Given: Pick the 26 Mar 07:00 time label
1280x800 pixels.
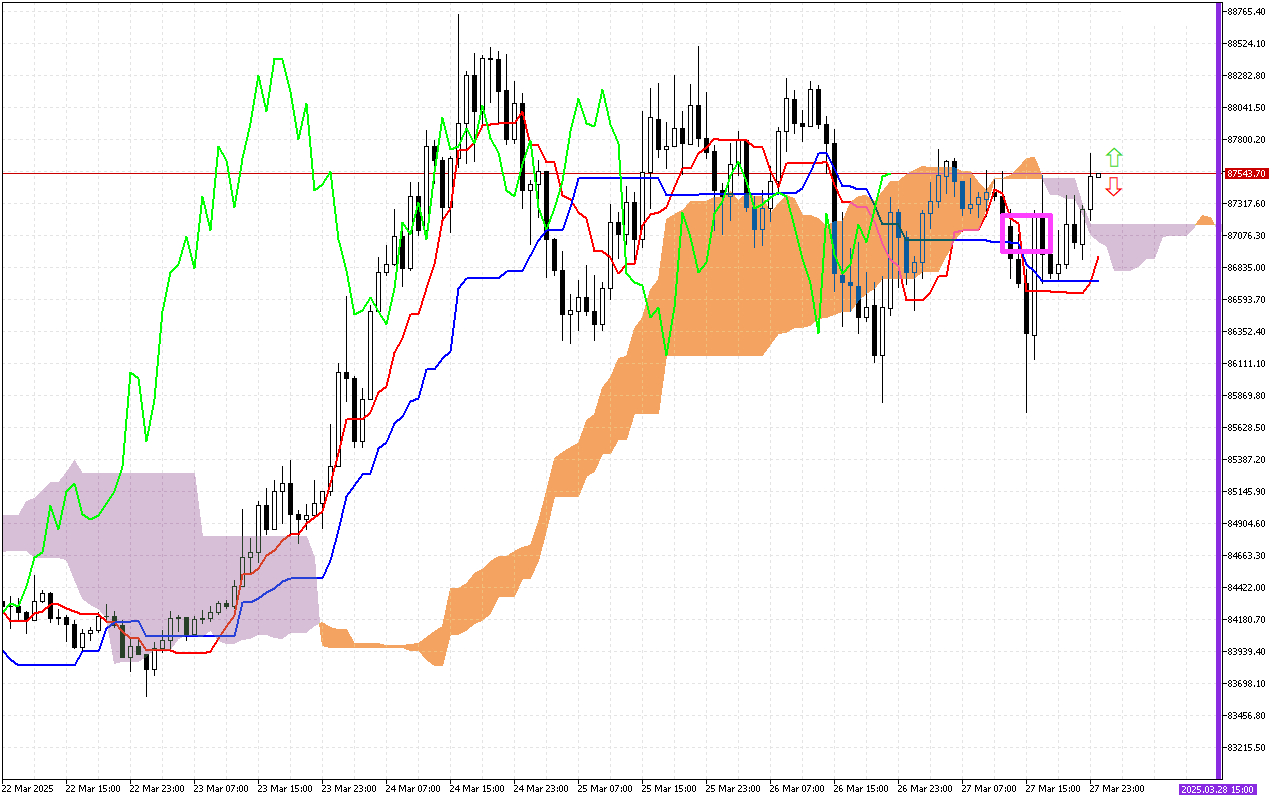Looking at the screenshot, I should pos(796,789).
